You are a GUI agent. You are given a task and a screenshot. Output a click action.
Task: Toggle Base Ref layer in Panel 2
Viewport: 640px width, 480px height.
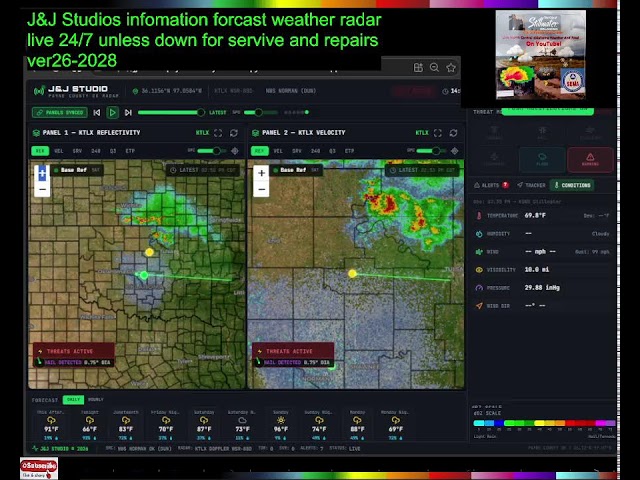pyautogui.click(x=297, y=170)
